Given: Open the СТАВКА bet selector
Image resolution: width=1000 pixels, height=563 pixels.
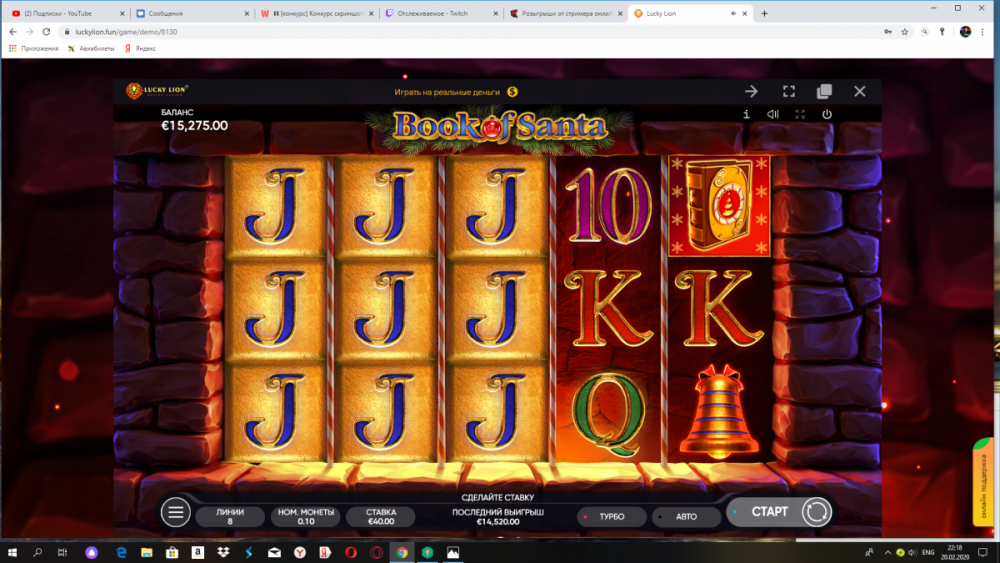Looking at the screenshot, I should (381, 516).
